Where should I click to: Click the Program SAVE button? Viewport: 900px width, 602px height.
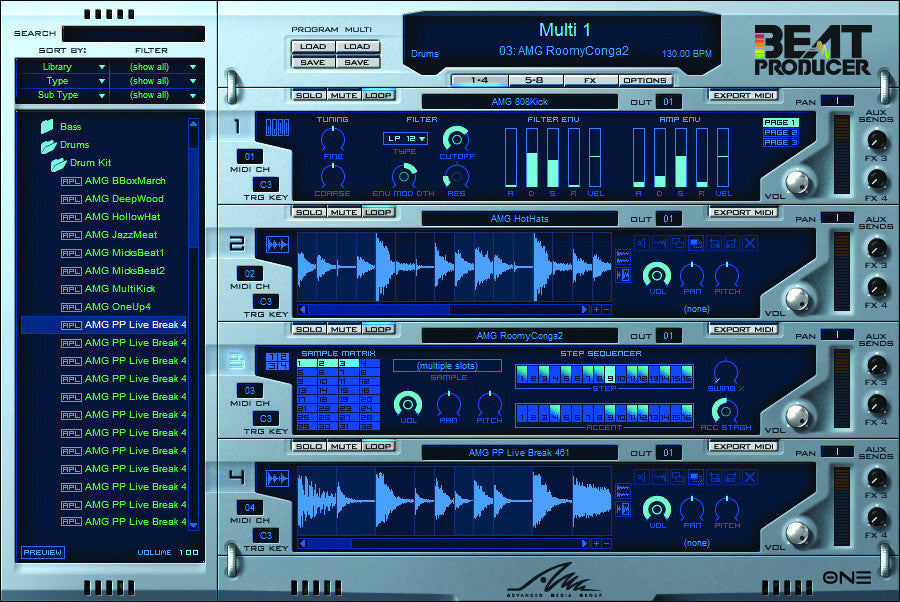(313, 62)
